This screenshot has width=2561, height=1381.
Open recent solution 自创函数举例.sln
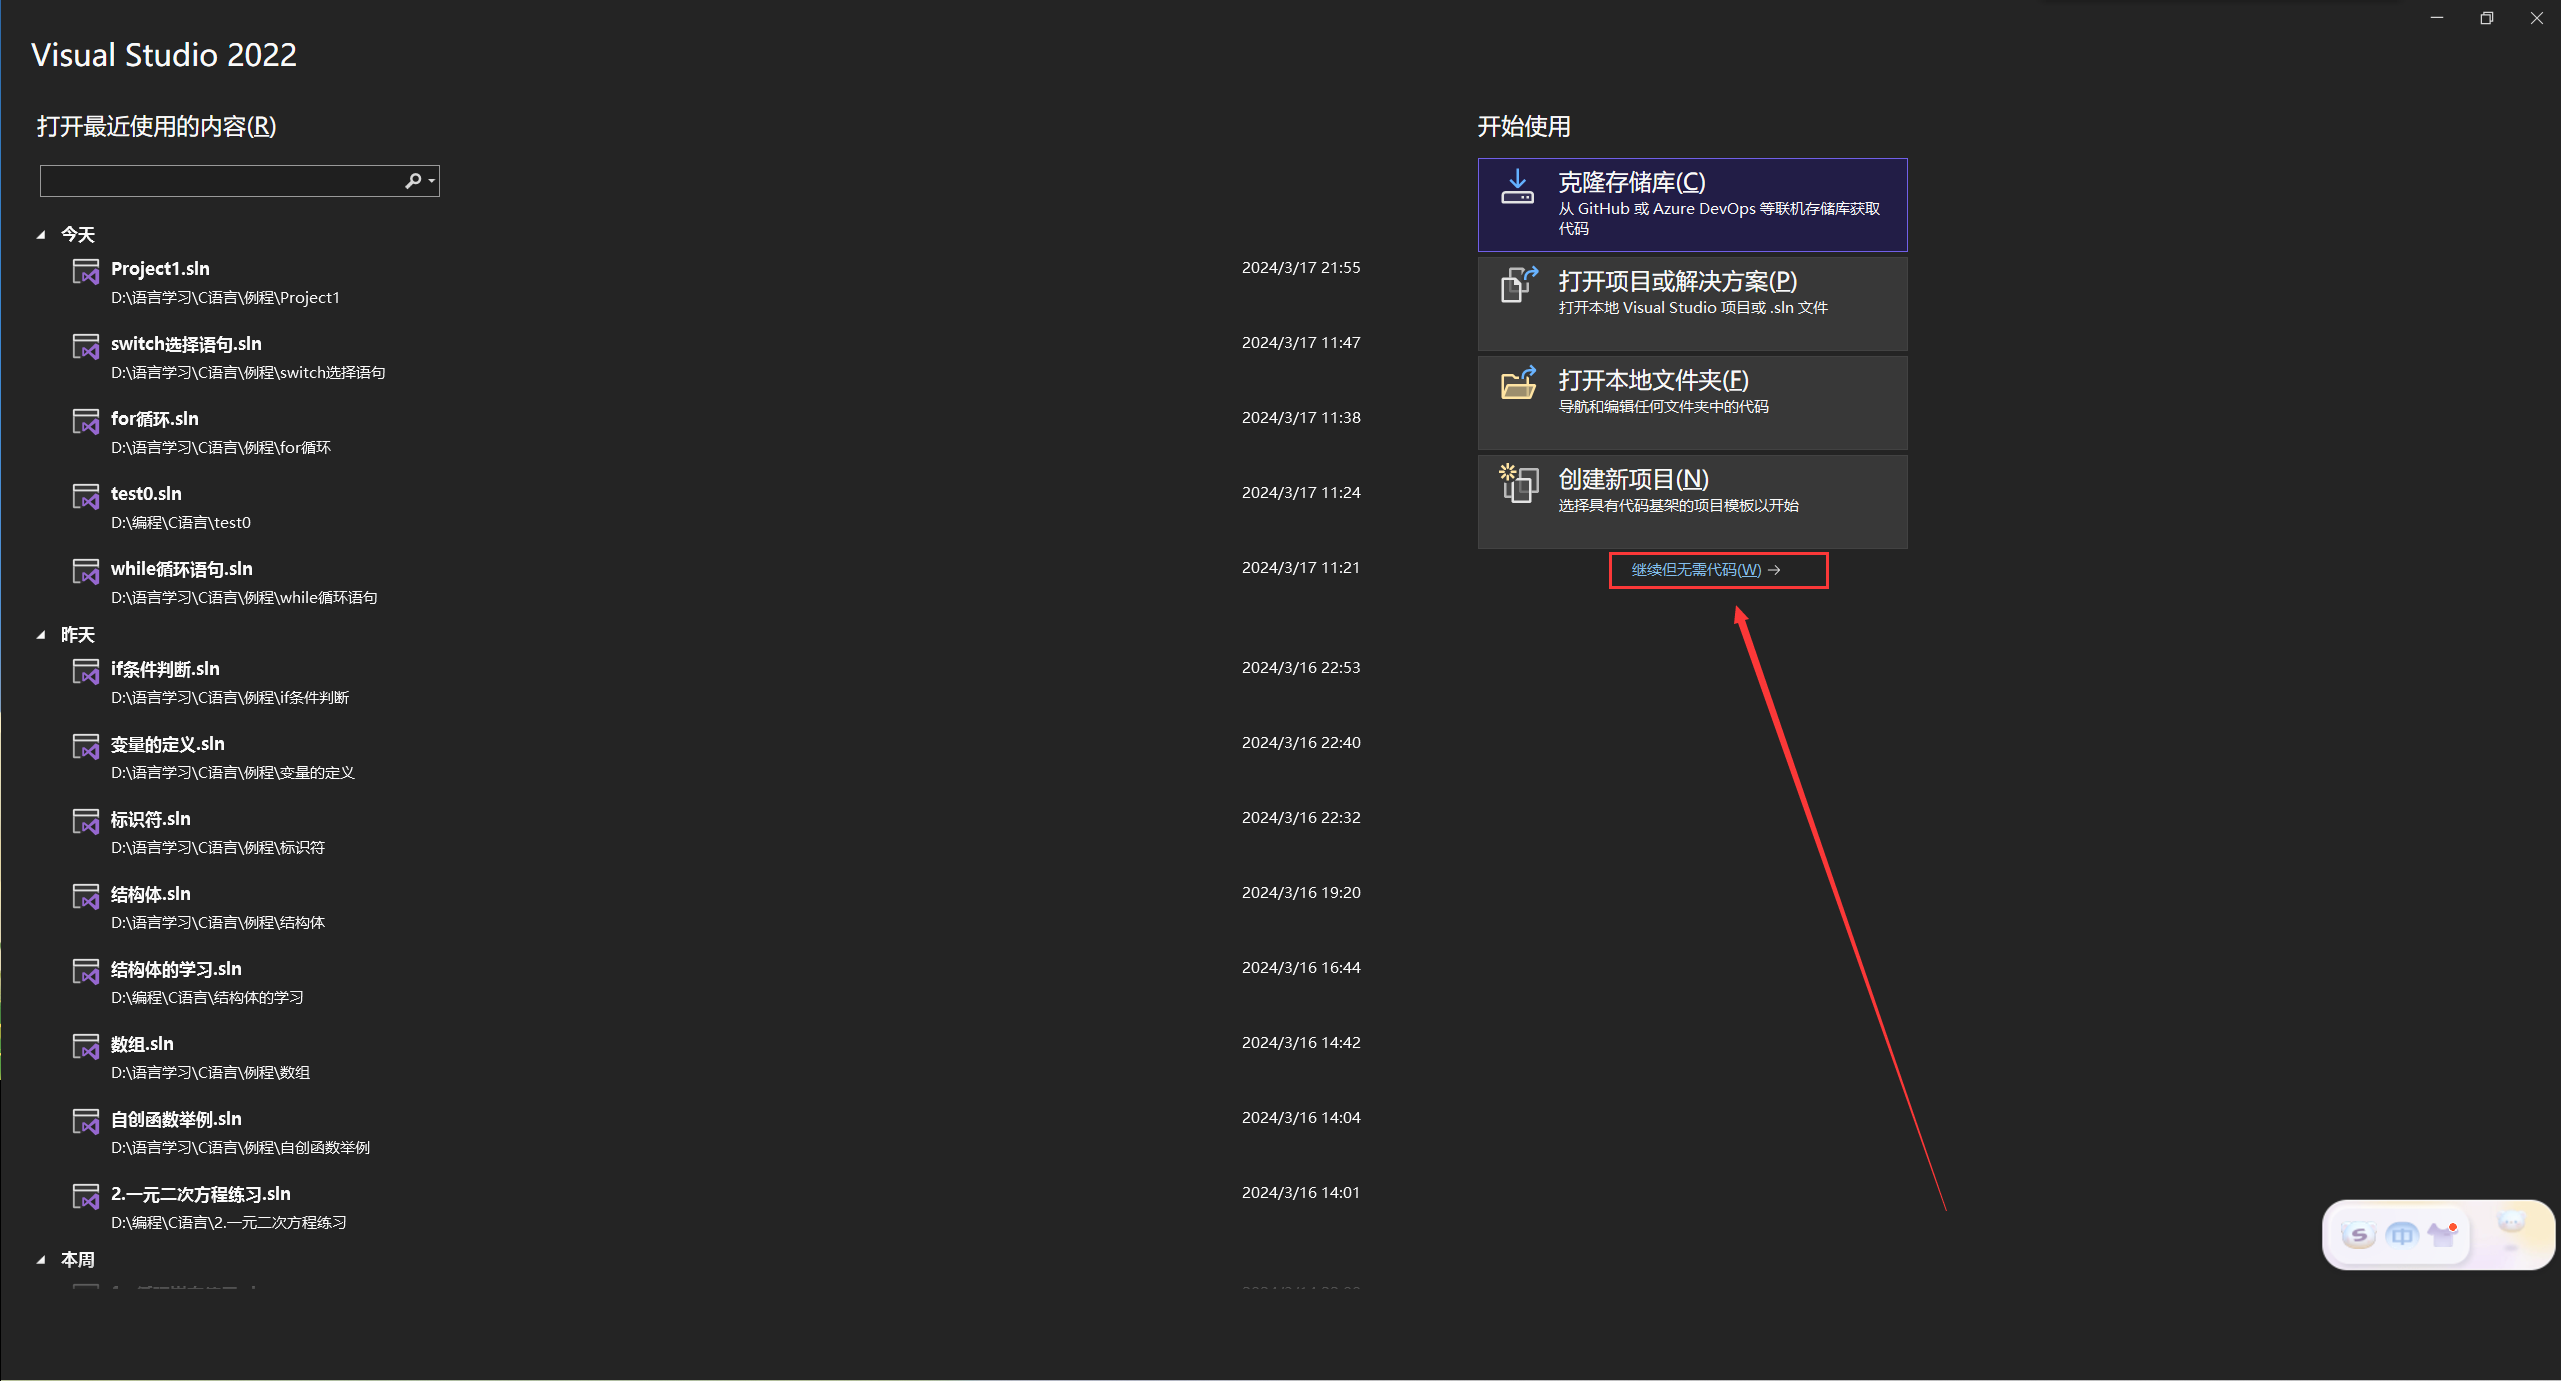point(716,1132)
